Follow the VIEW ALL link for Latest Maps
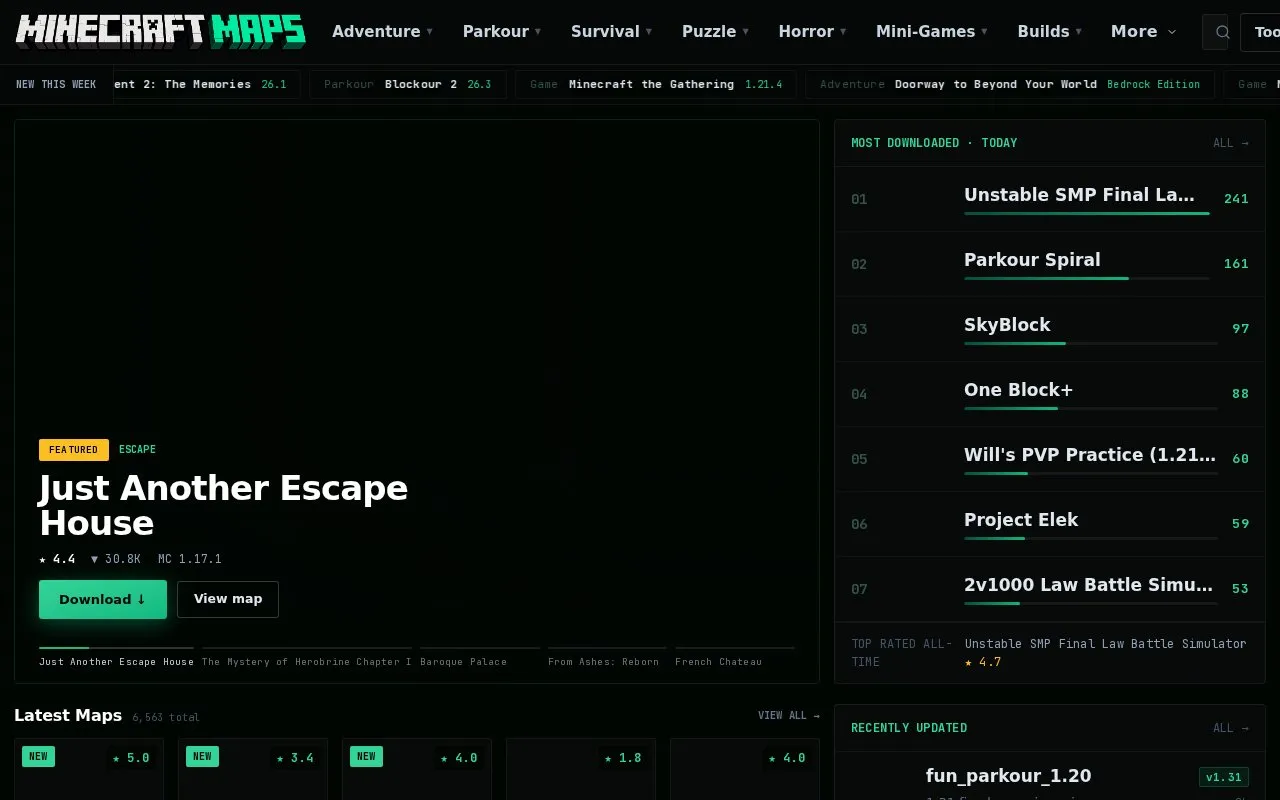 (x=789, y=716)
